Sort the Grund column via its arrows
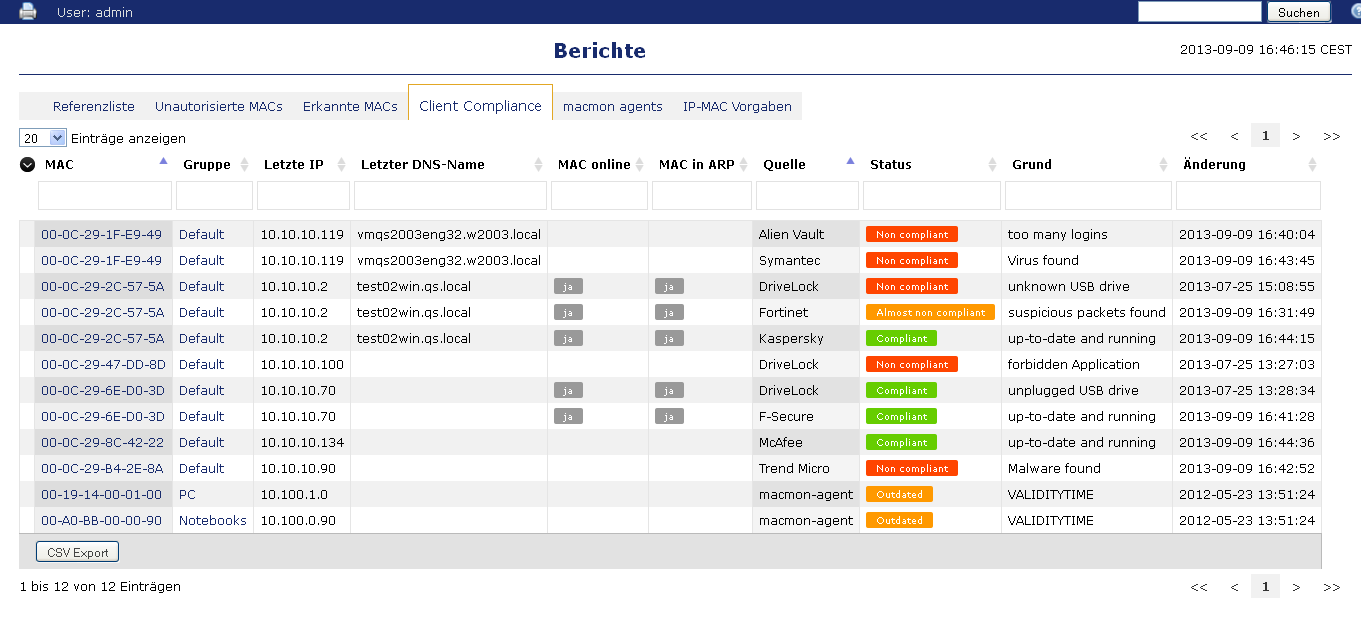This screenshot has width=1361, height=625. click(x=1164, y=165)
